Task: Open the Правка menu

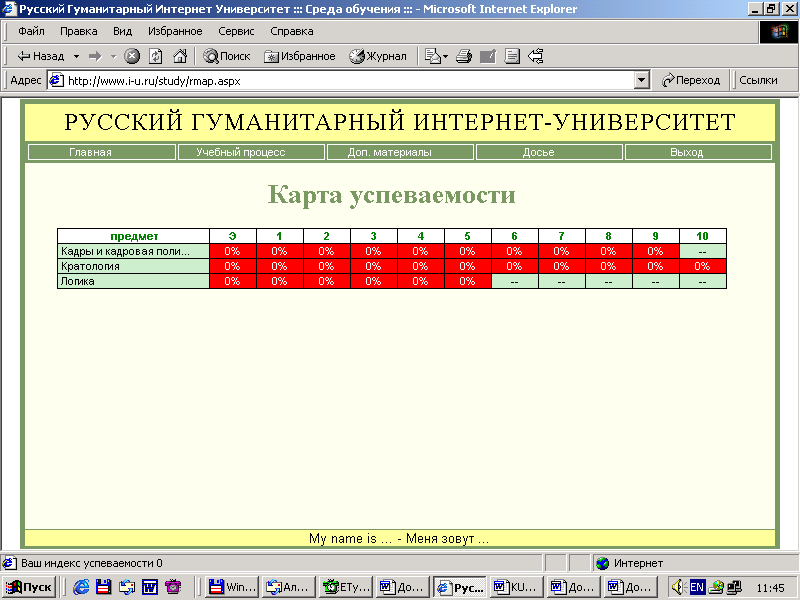Action: [x=79, y=32]
